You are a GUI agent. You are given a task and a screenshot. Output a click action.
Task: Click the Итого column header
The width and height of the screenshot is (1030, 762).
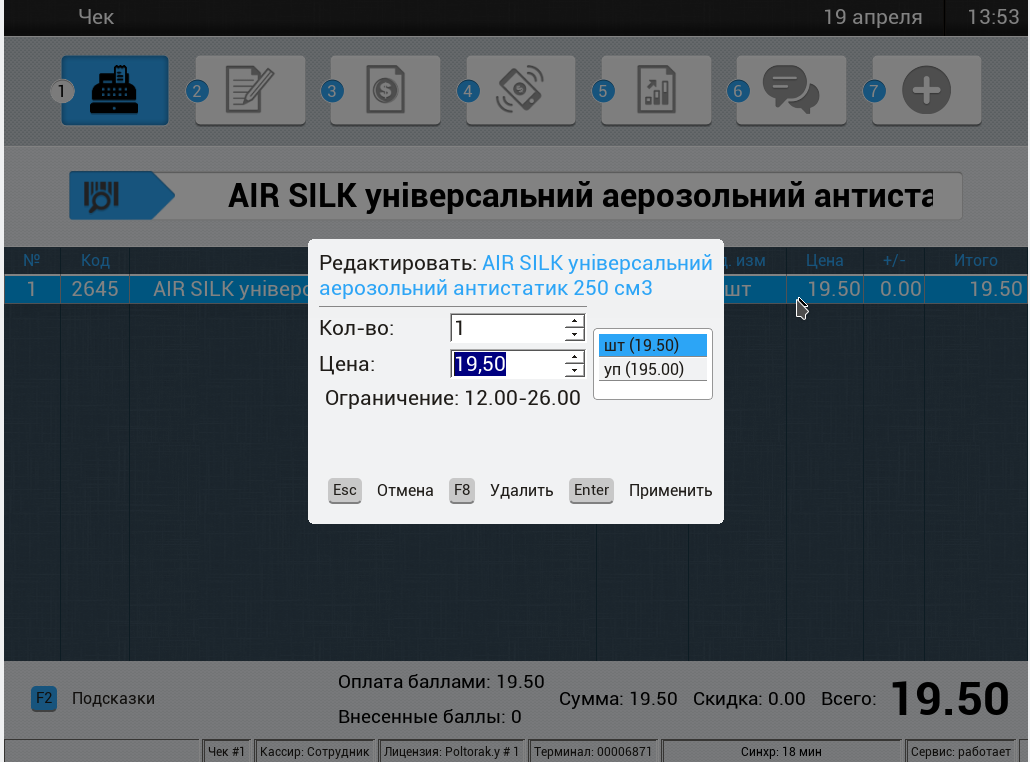coord(975,261)
